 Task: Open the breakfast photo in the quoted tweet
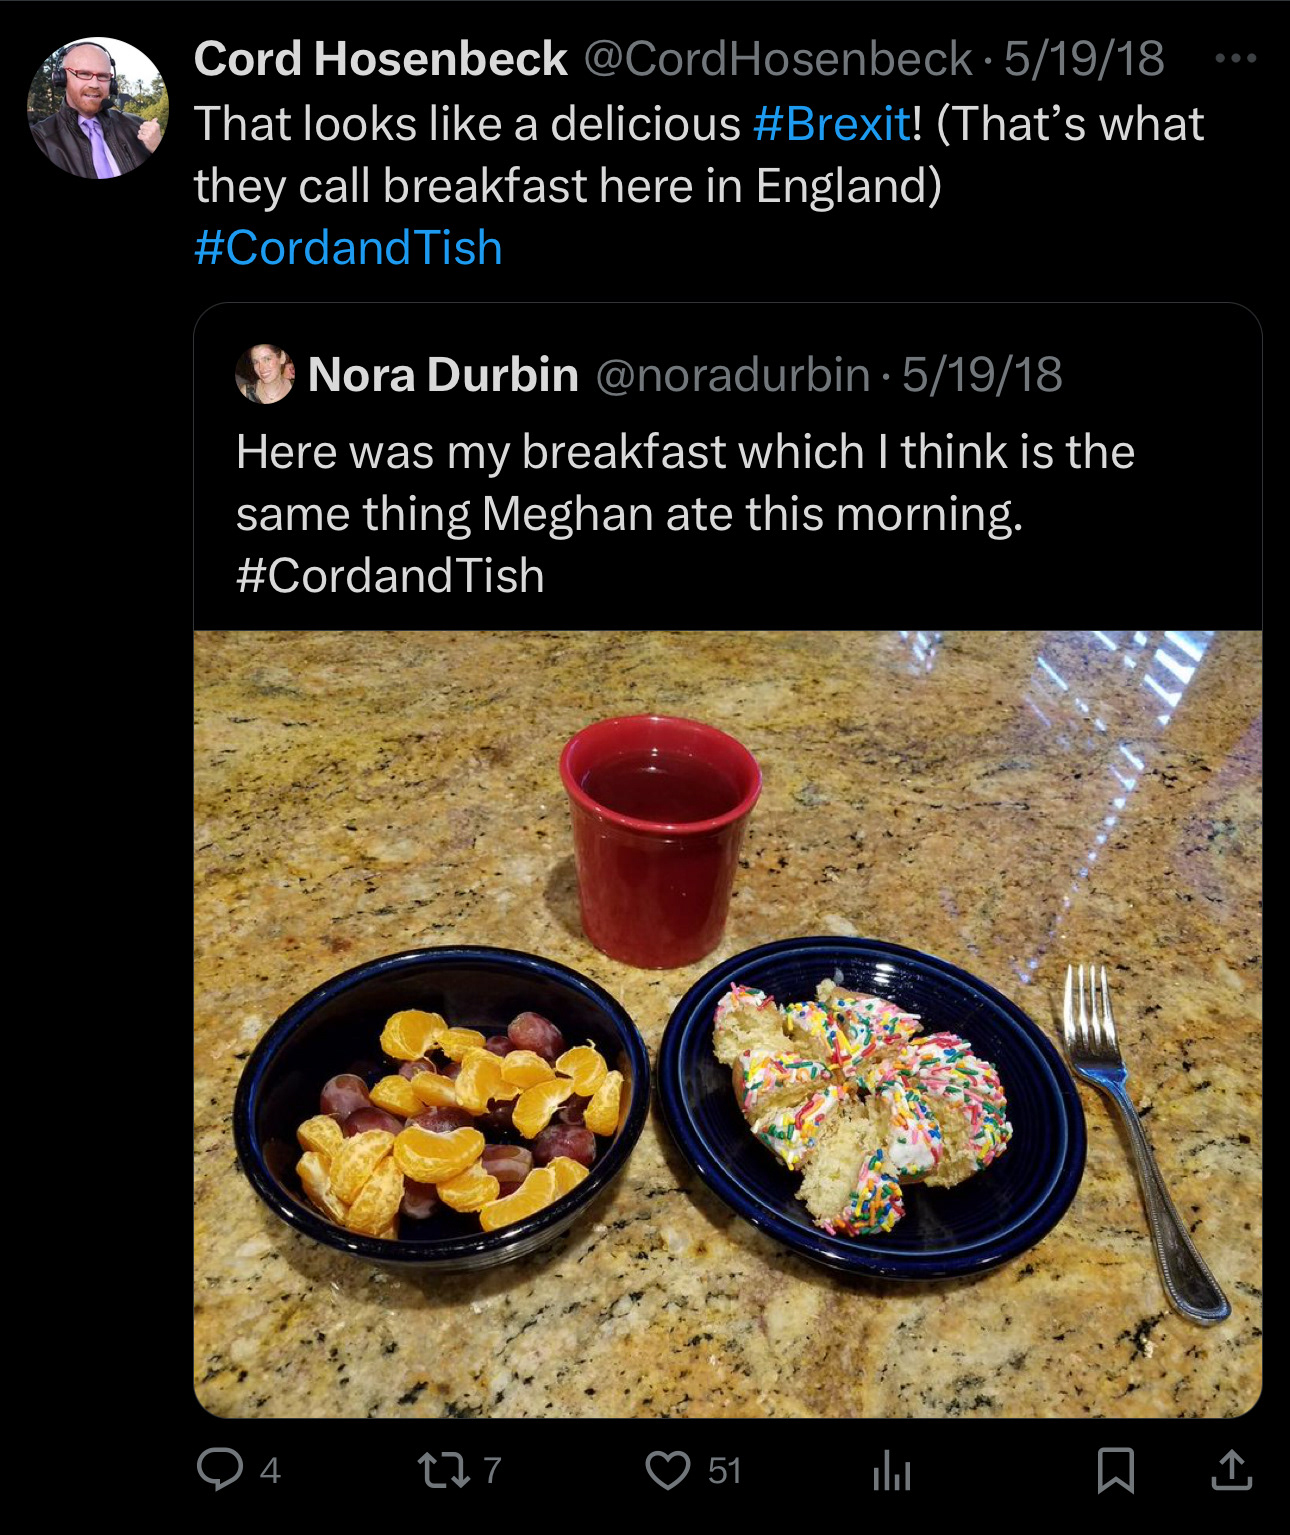[x=727, y=1023]
